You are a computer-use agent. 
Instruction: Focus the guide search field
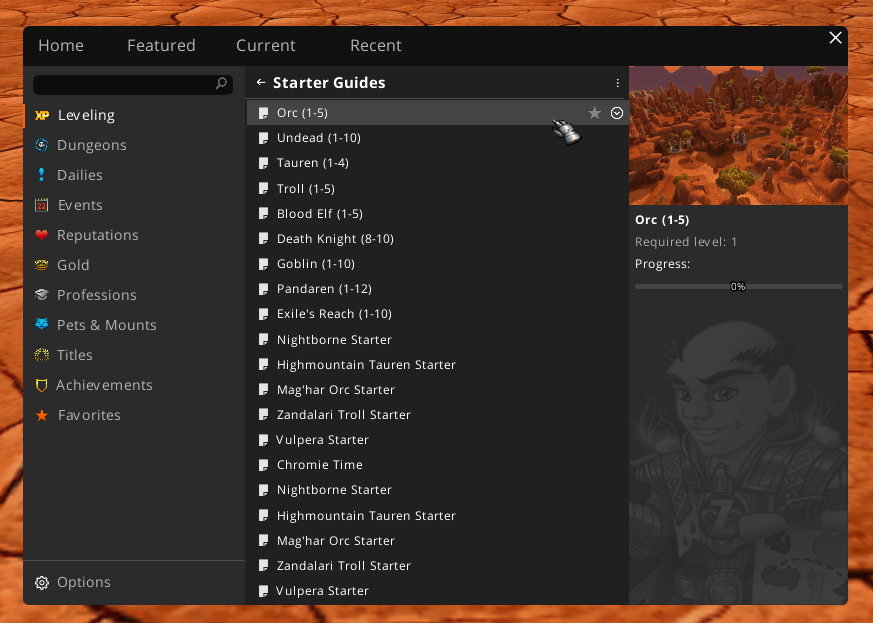133,84
